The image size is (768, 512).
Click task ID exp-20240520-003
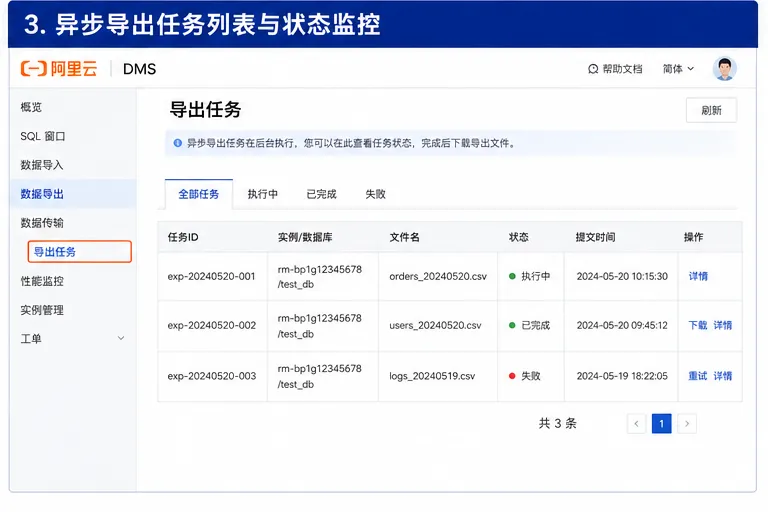click(212, 376)
